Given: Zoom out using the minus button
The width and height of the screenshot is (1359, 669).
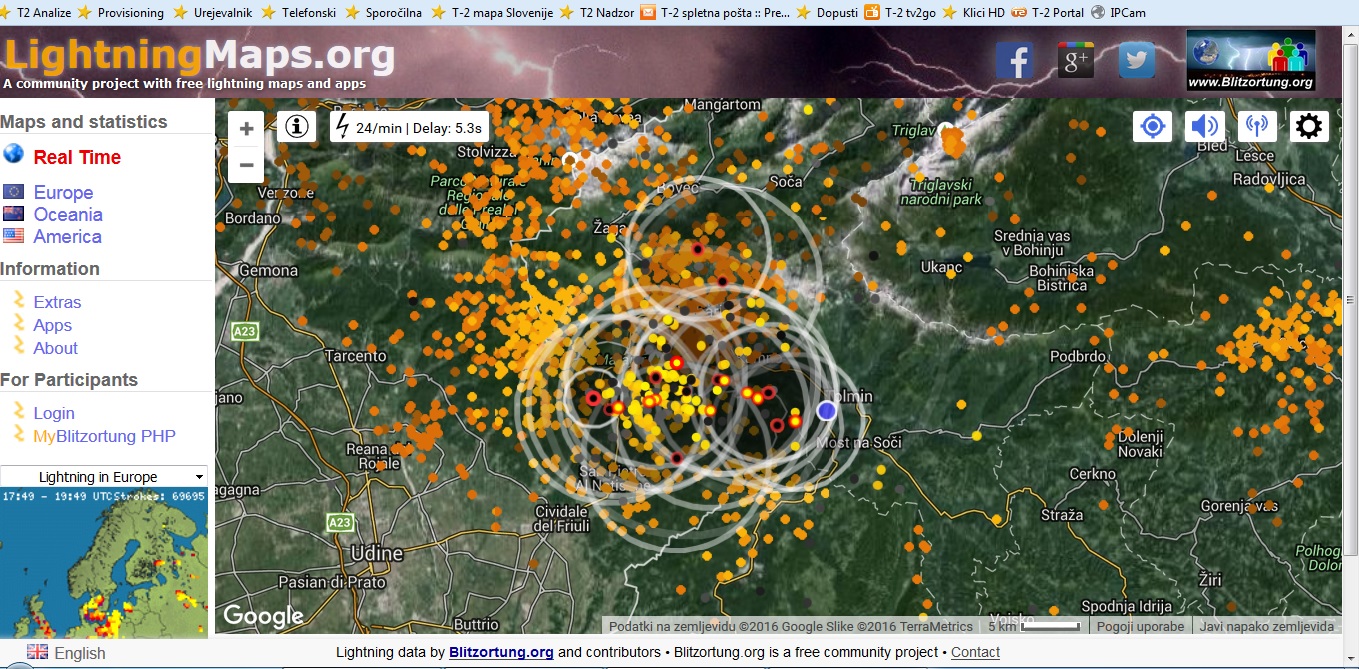Looking at the screenshot, I should click(246, 165).
